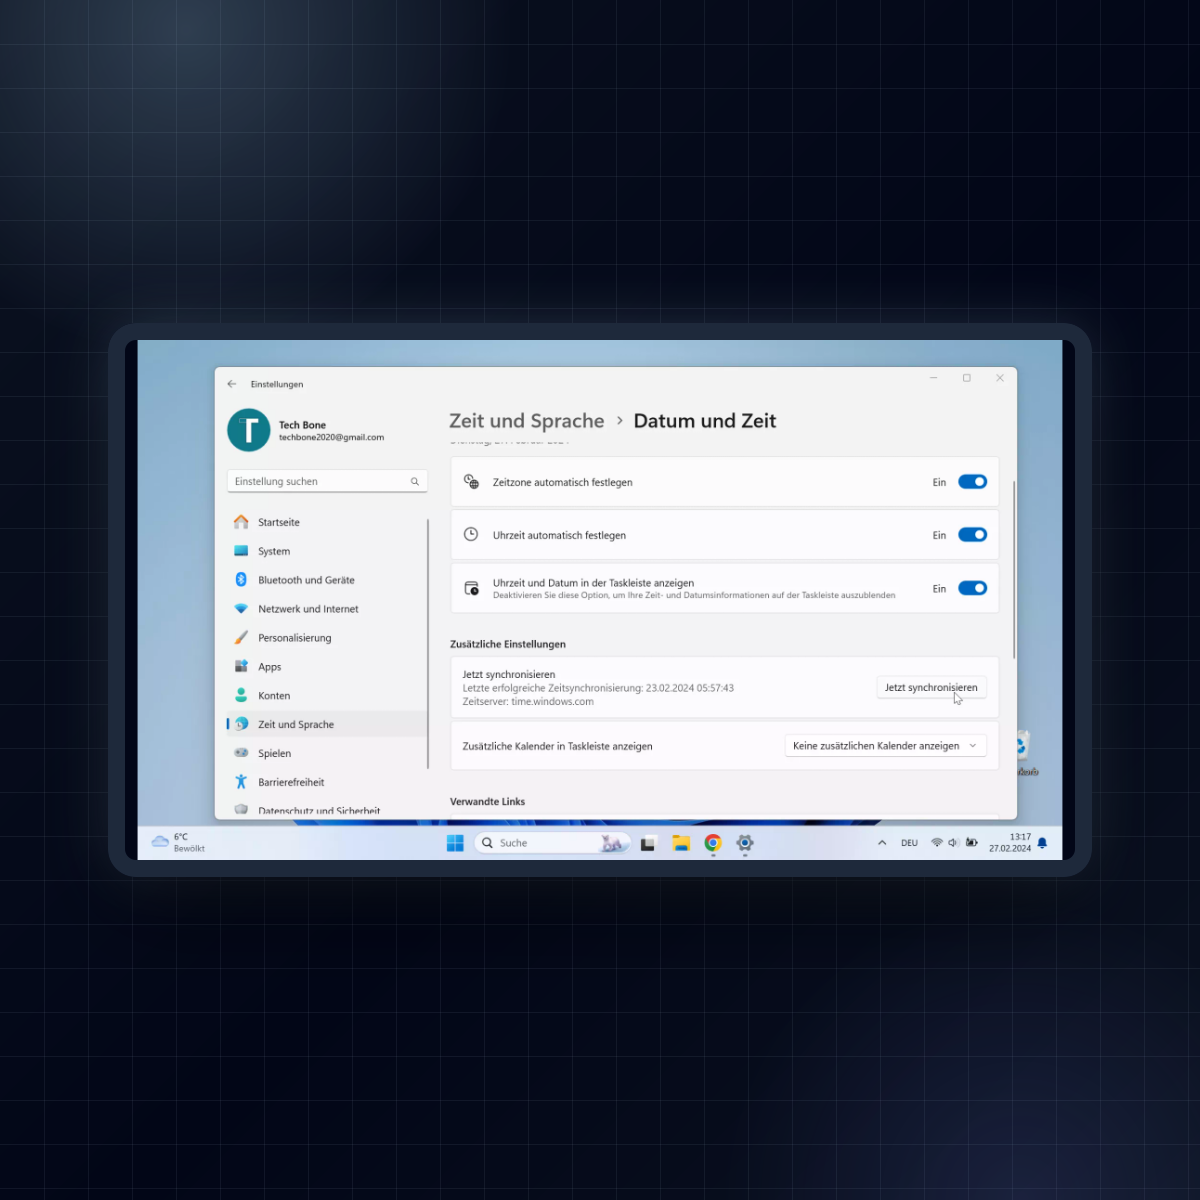Toggle Uhrzeit automatisch festlegen switch
This screenshot has height=1200, width=1200.
point(973,535)
